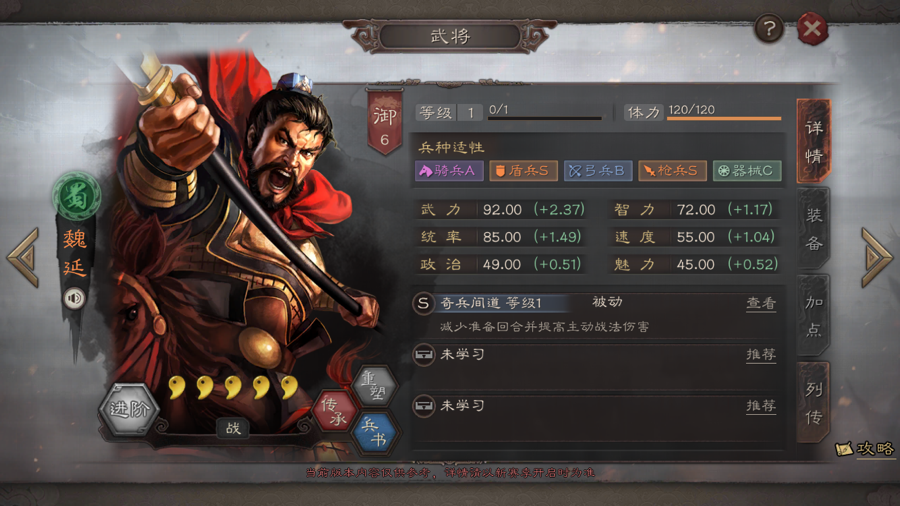This screenshot has width=900, height=506.
Task: Select the 骑兵A cavalry aptitude badge
Action: point(449,171)
